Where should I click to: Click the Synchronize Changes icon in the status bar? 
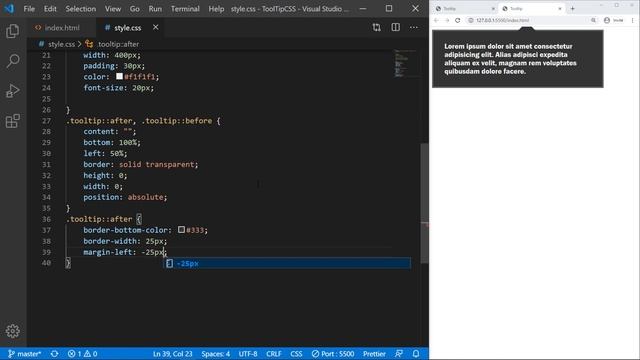(54, 354)
